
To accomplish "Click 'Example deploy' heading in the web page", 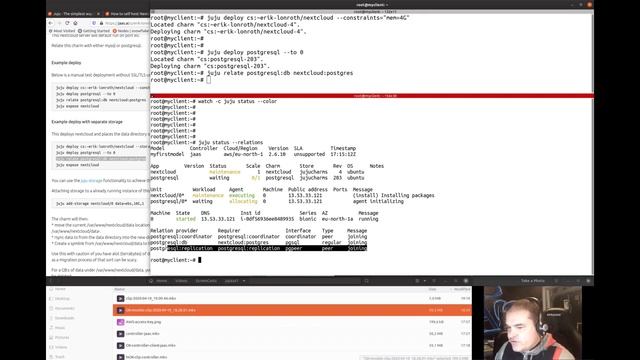I will [66, 63].
